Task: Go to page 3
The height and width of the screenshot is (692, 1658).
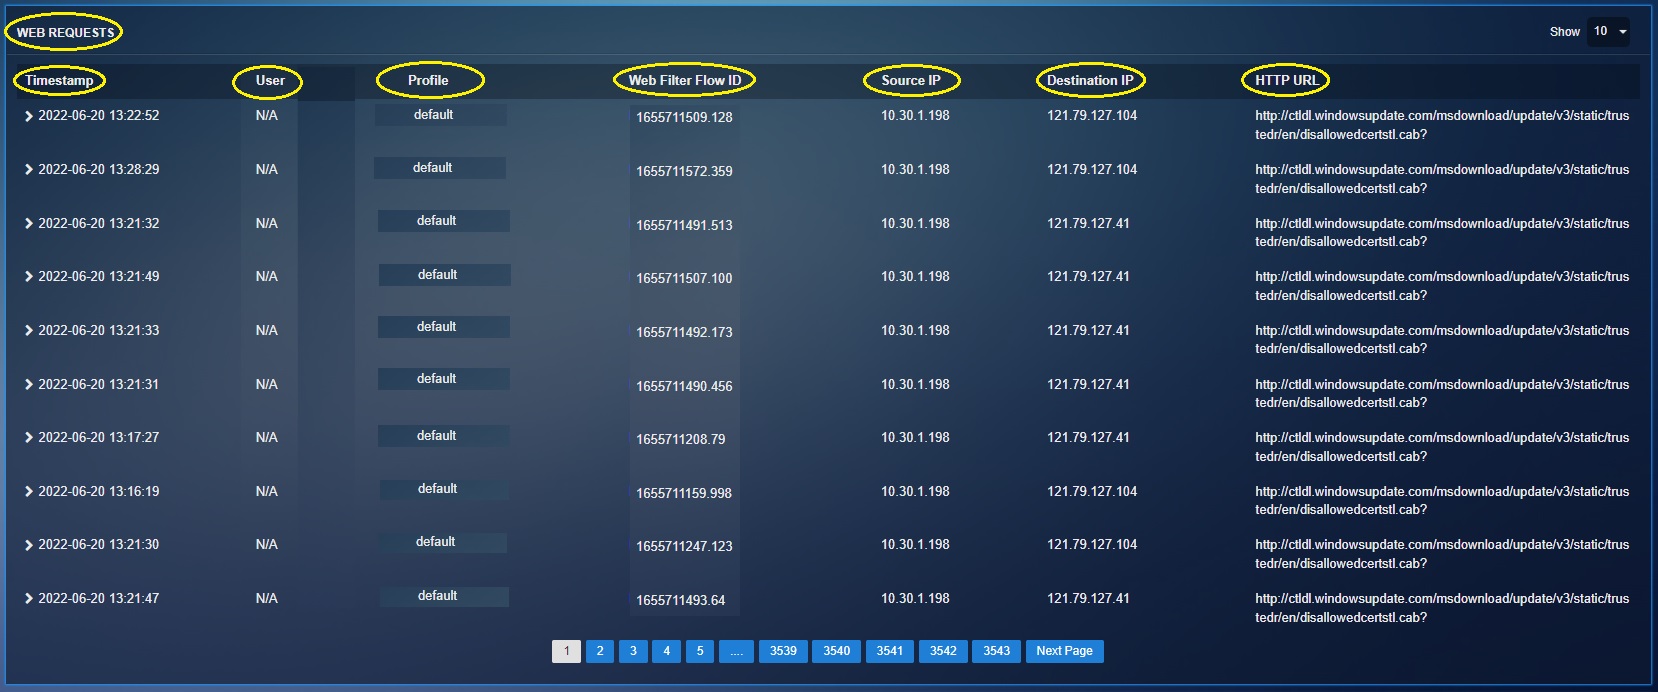Action: click(633, 651)
